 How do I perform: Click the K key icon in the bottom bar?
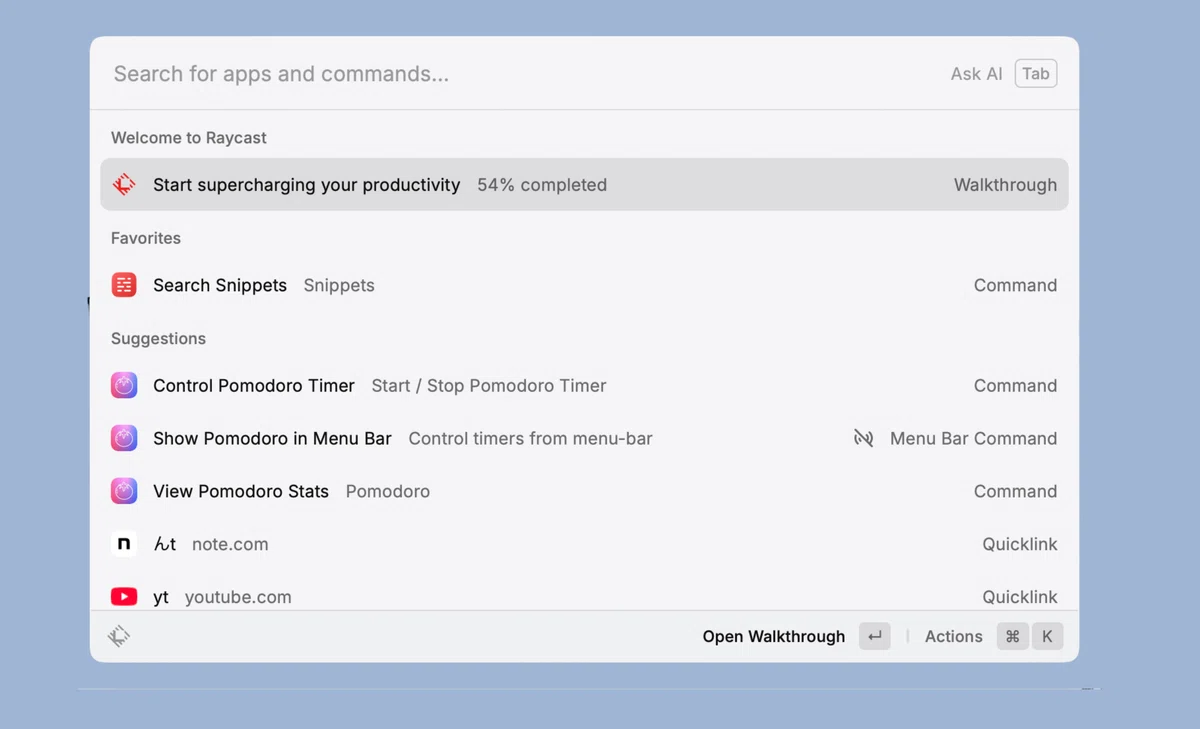(x=1048, y=636)
